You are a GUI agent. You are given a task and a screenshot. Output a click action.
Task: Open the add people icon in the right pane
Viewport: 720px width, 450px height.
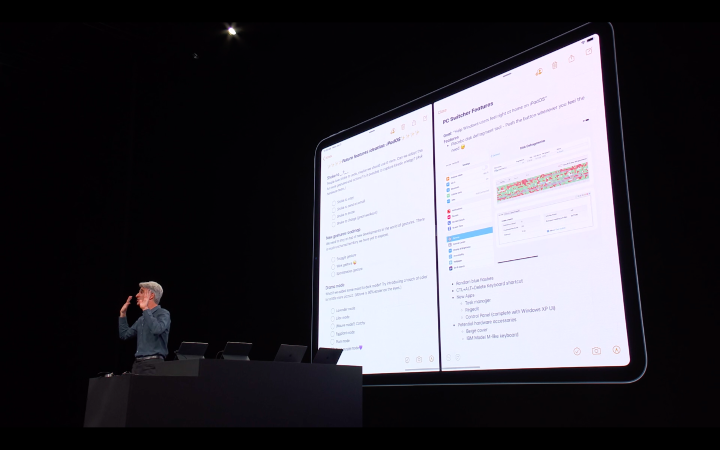click(x=539, y=72)
